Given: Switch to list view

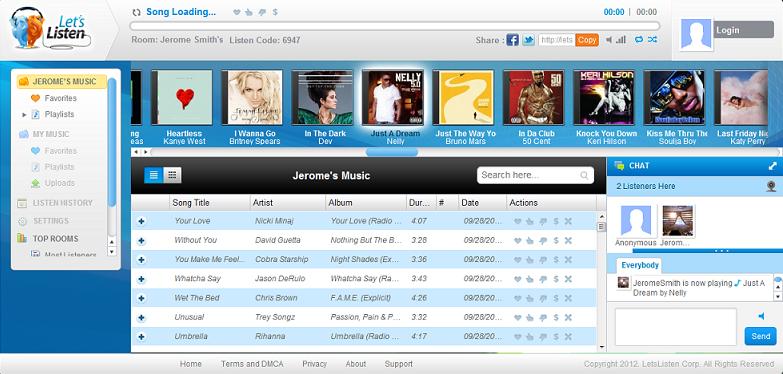Looking at the screenshot, I should point(154,175).
